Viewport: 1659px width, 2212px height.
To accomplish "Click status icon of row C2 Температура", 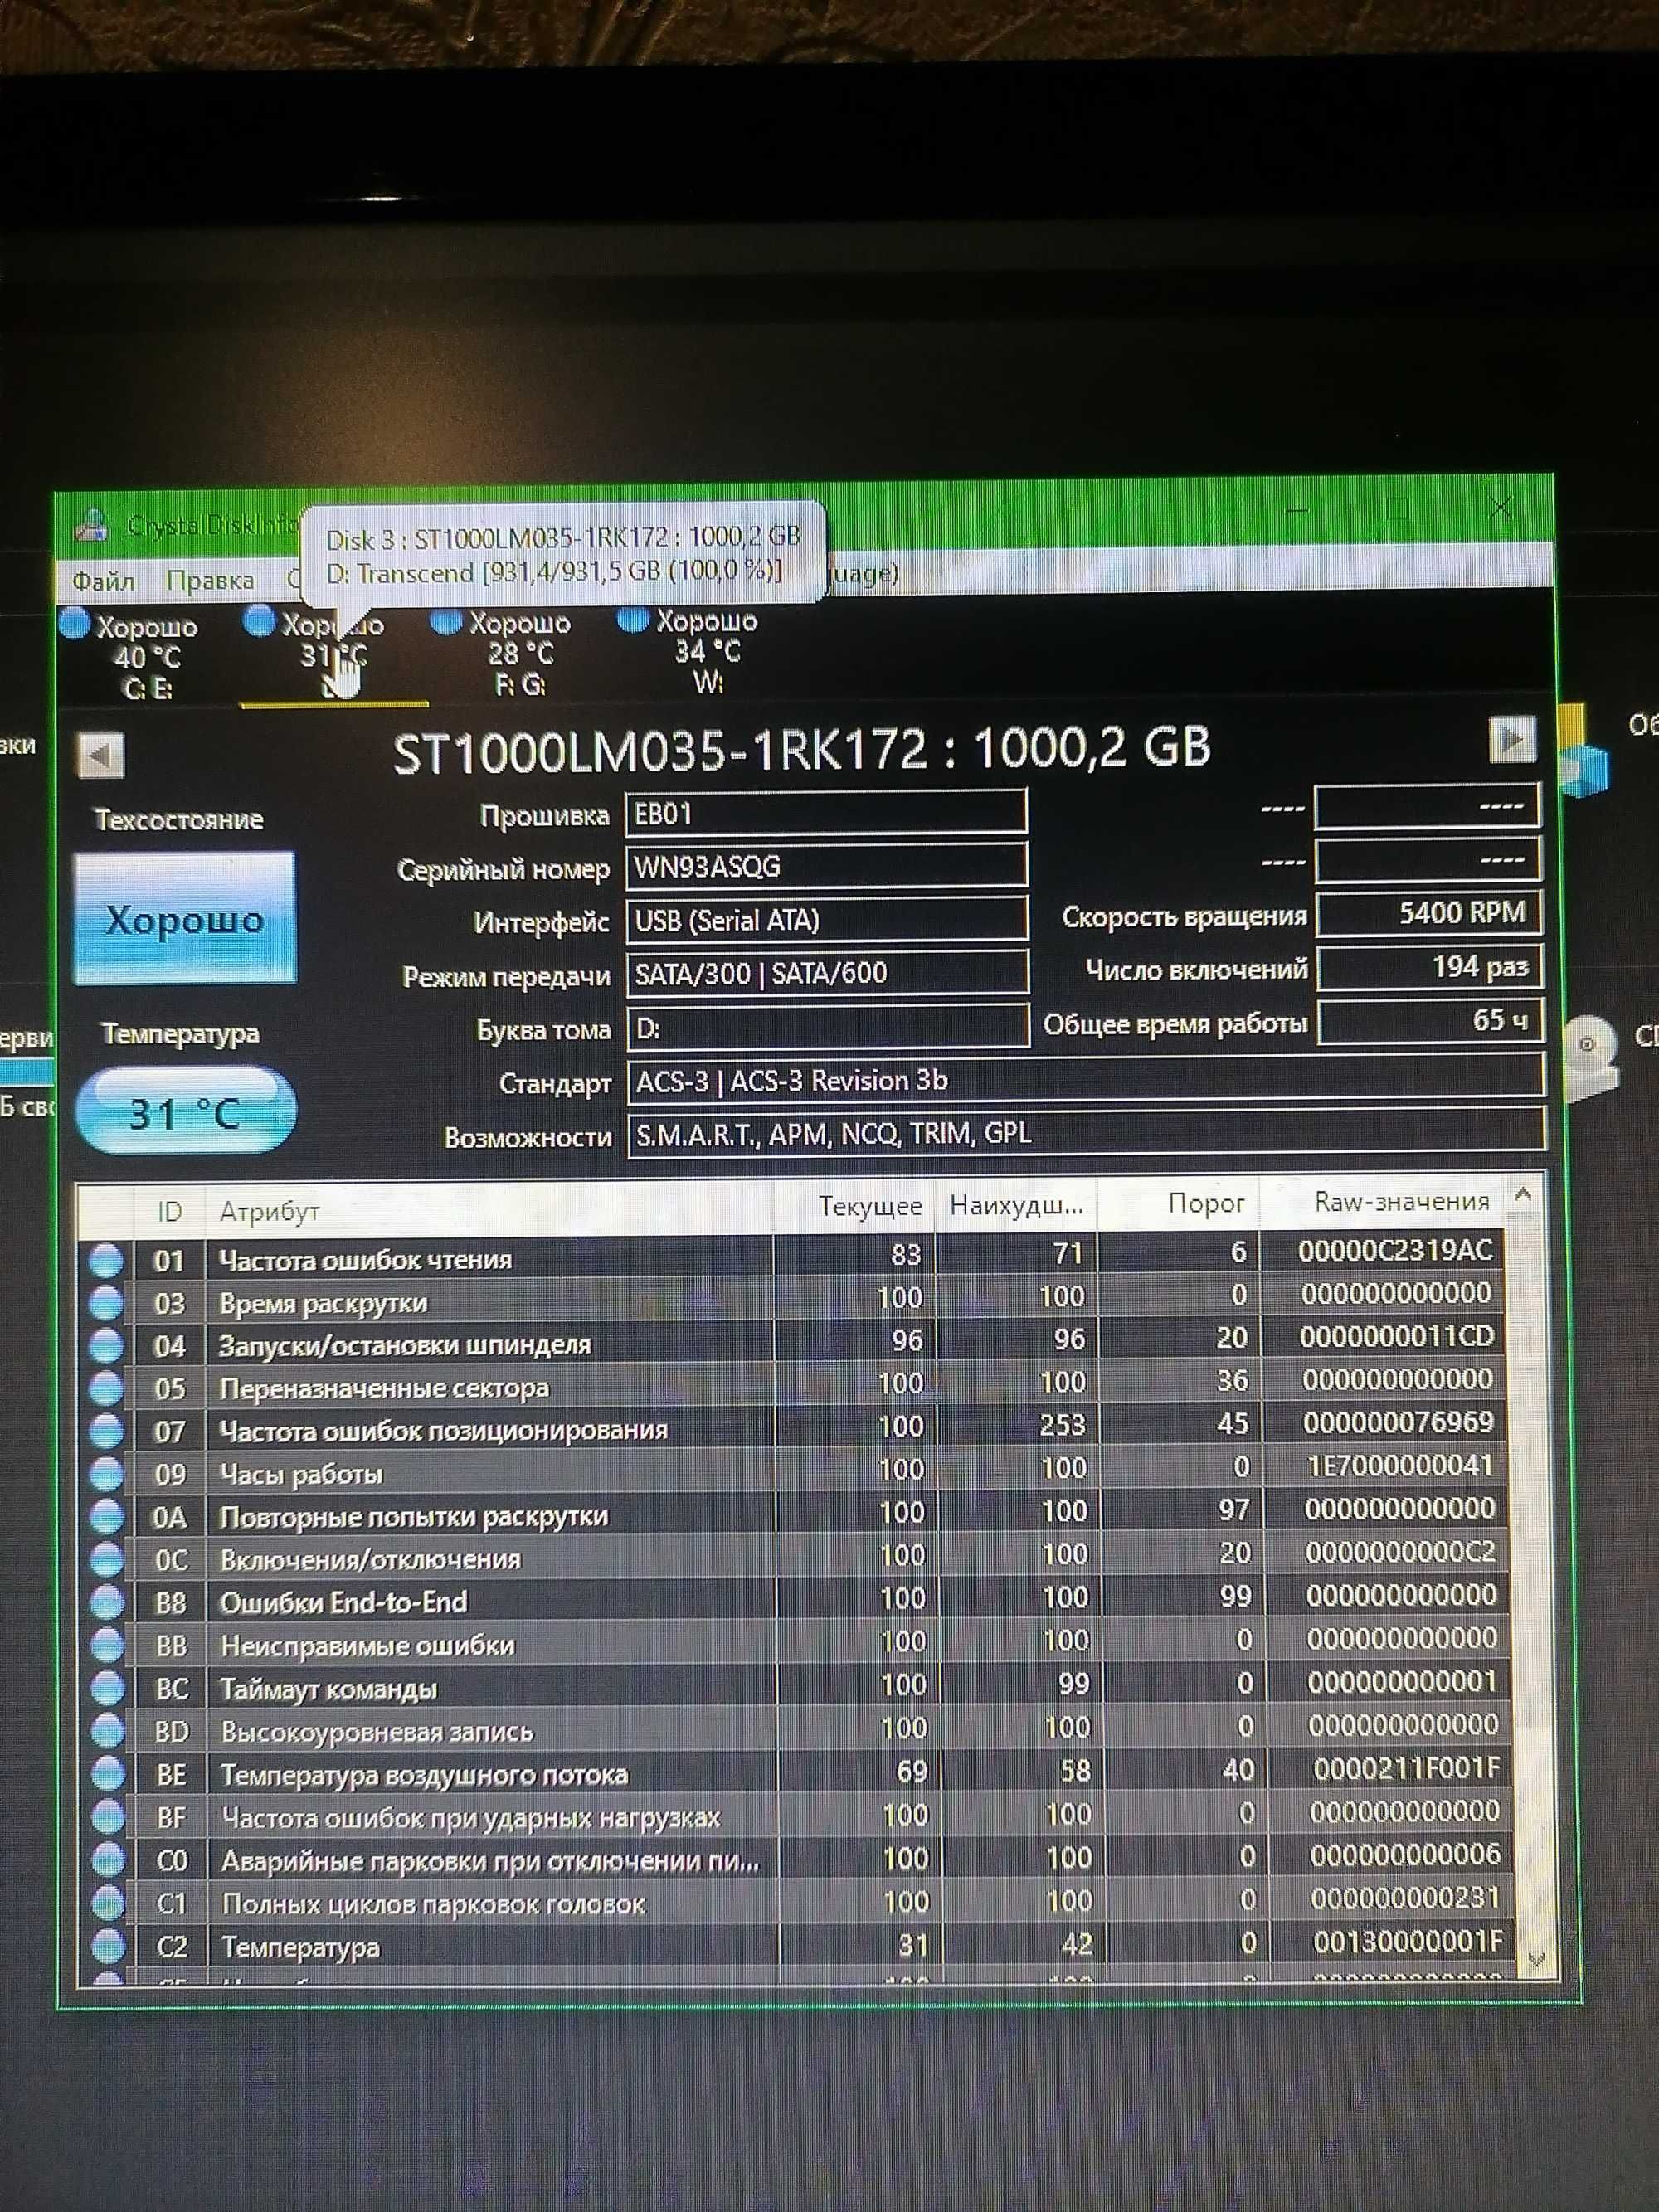I will 108,1947.
